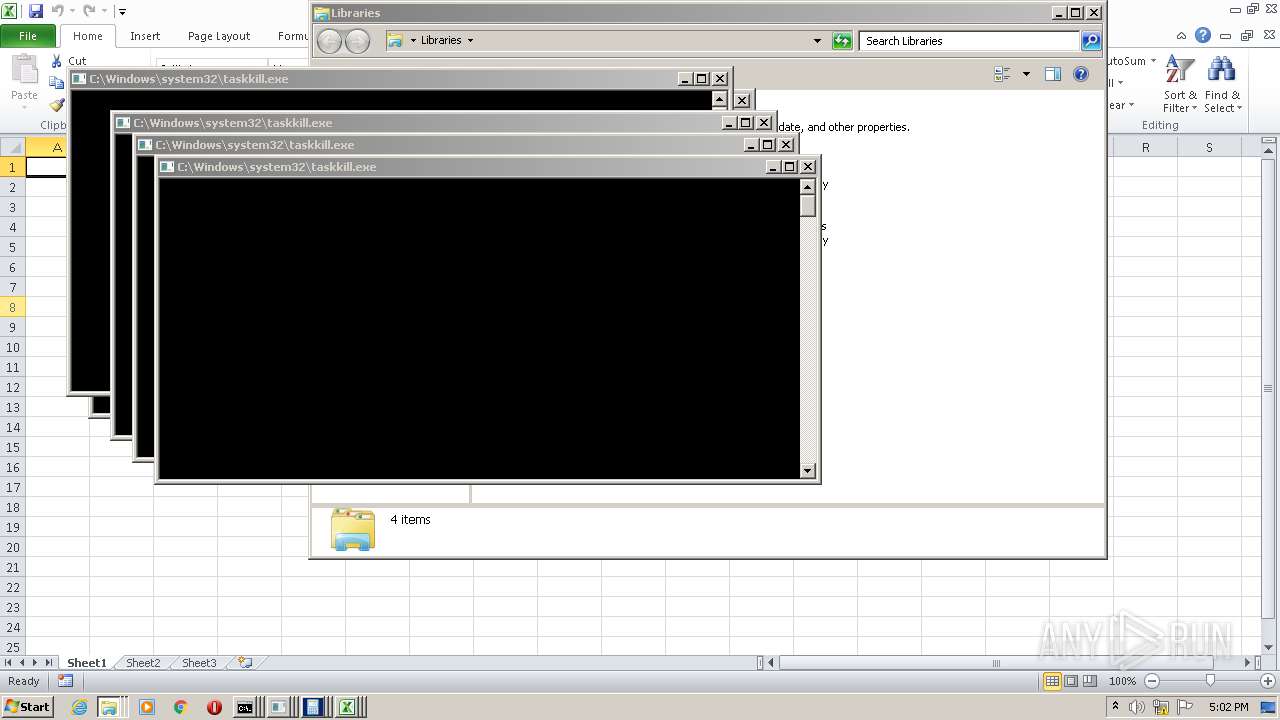Select column R header in Excel

(x=1145, y=147)
